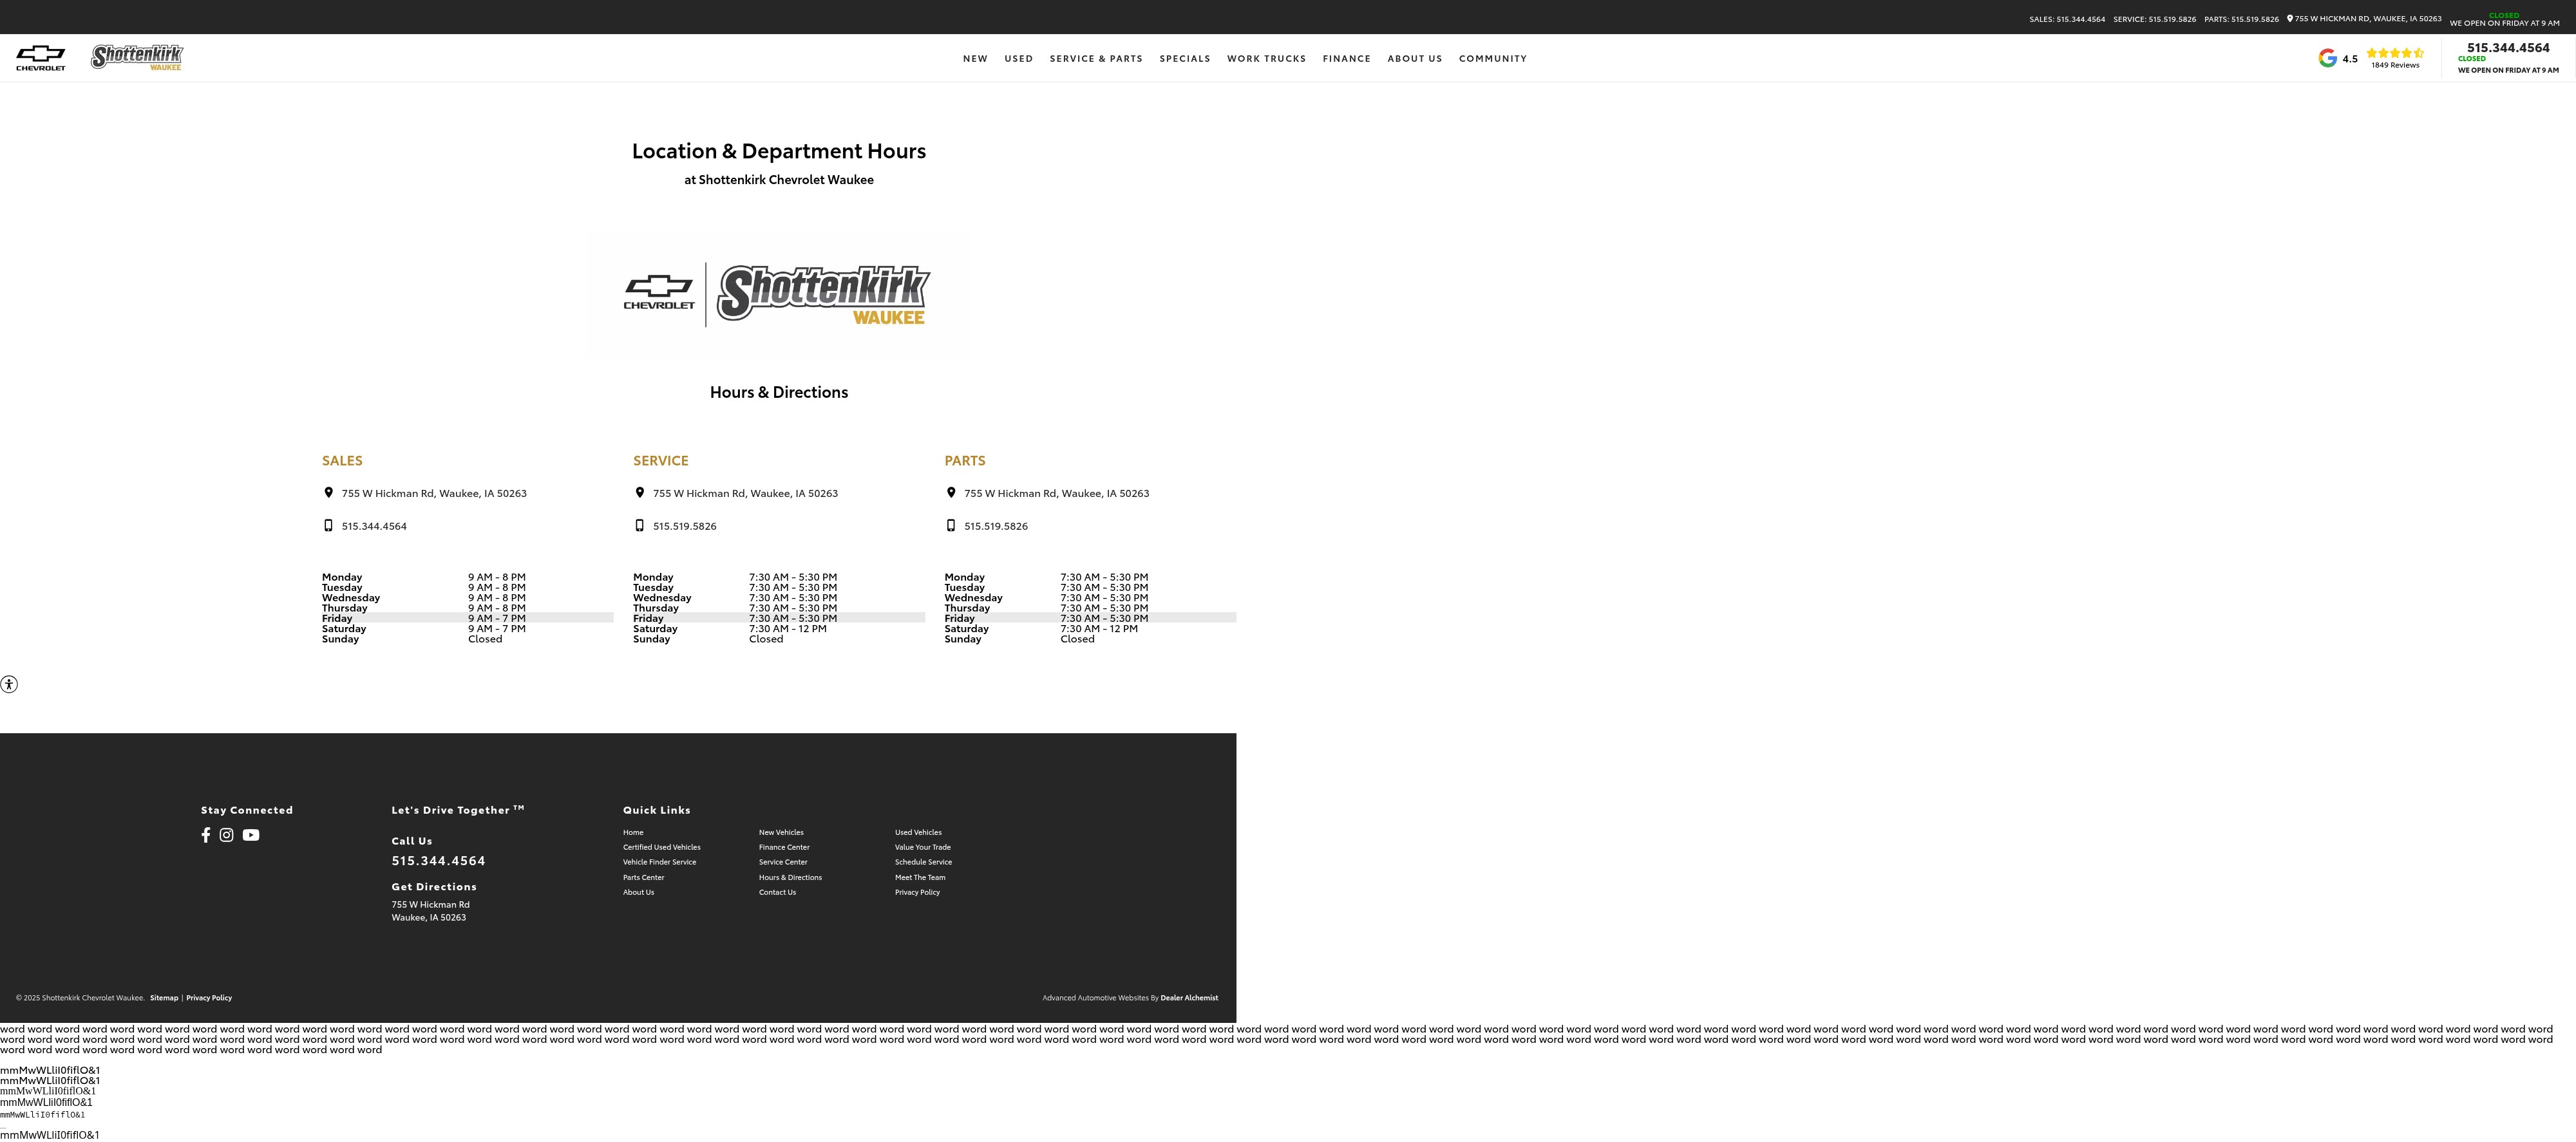The width and height of the screenshot is (2576, 1142).
Task: Open the SERVICE & PARTS menu
Action: pyautogui.click(x=1096, y=58)
